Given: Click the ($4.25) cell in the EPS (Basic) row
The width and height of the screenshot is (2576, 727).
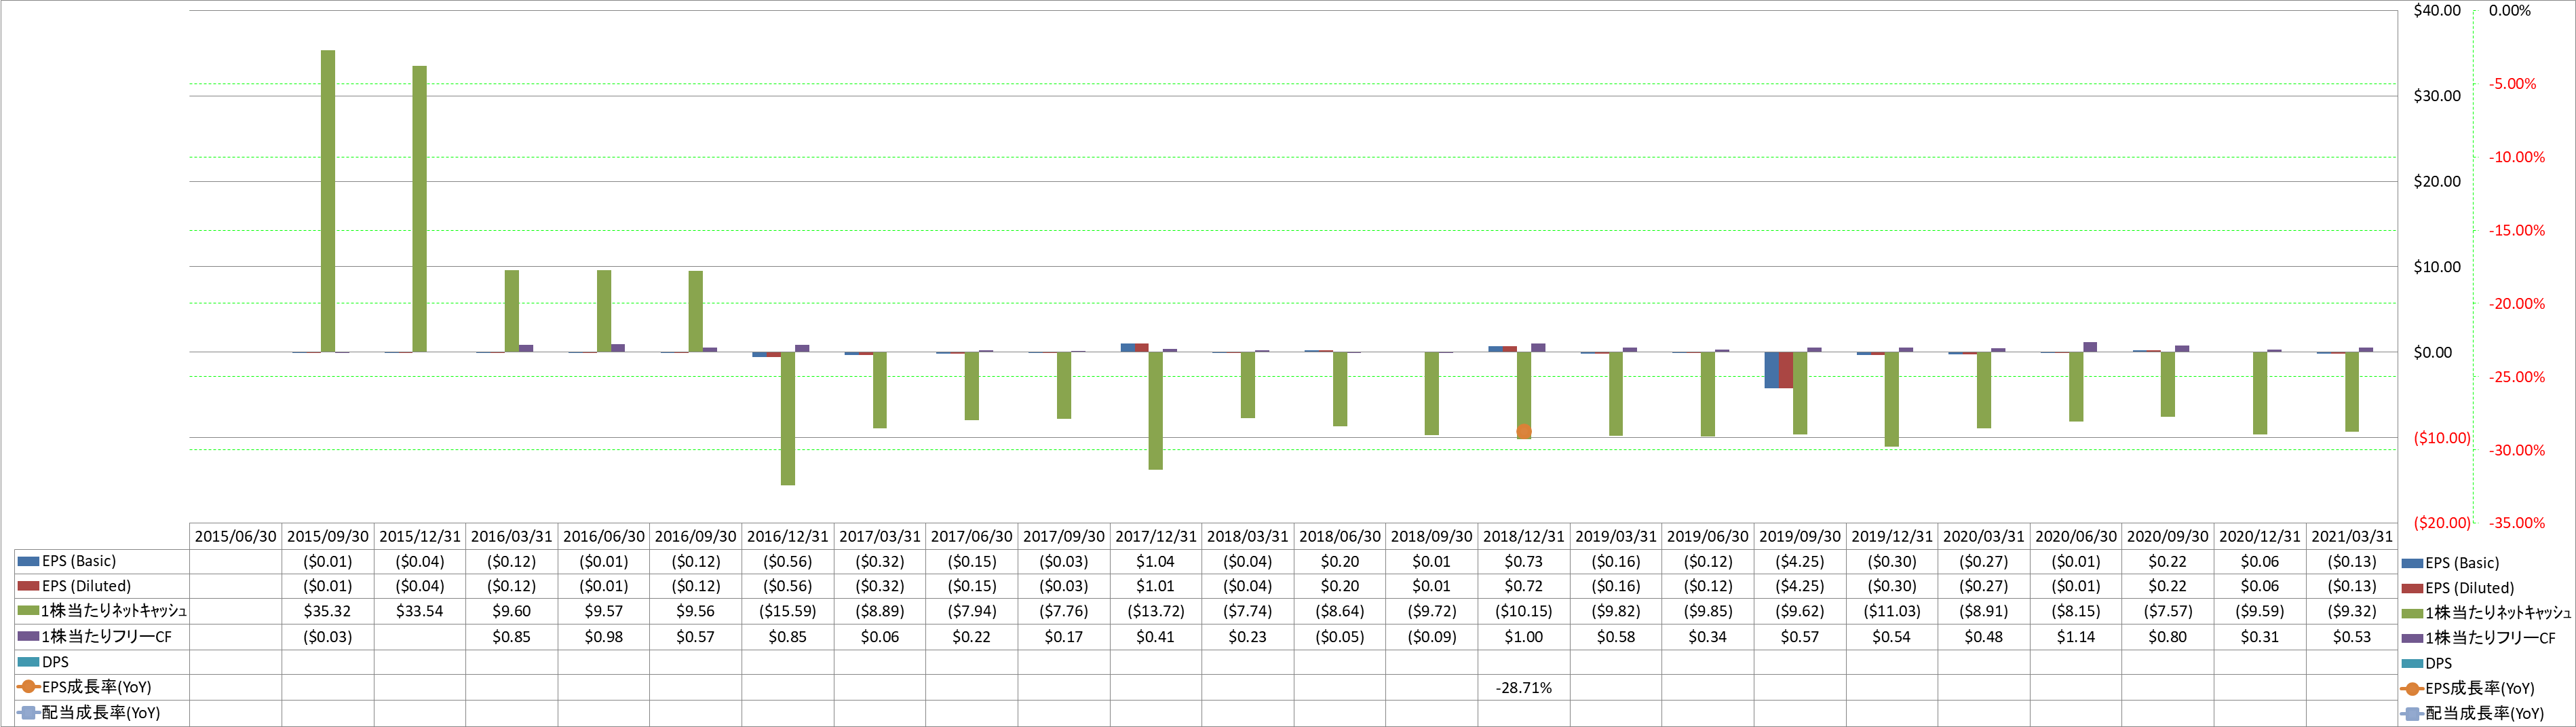Looking at the screenshot, I should [x=1800, y=562].
